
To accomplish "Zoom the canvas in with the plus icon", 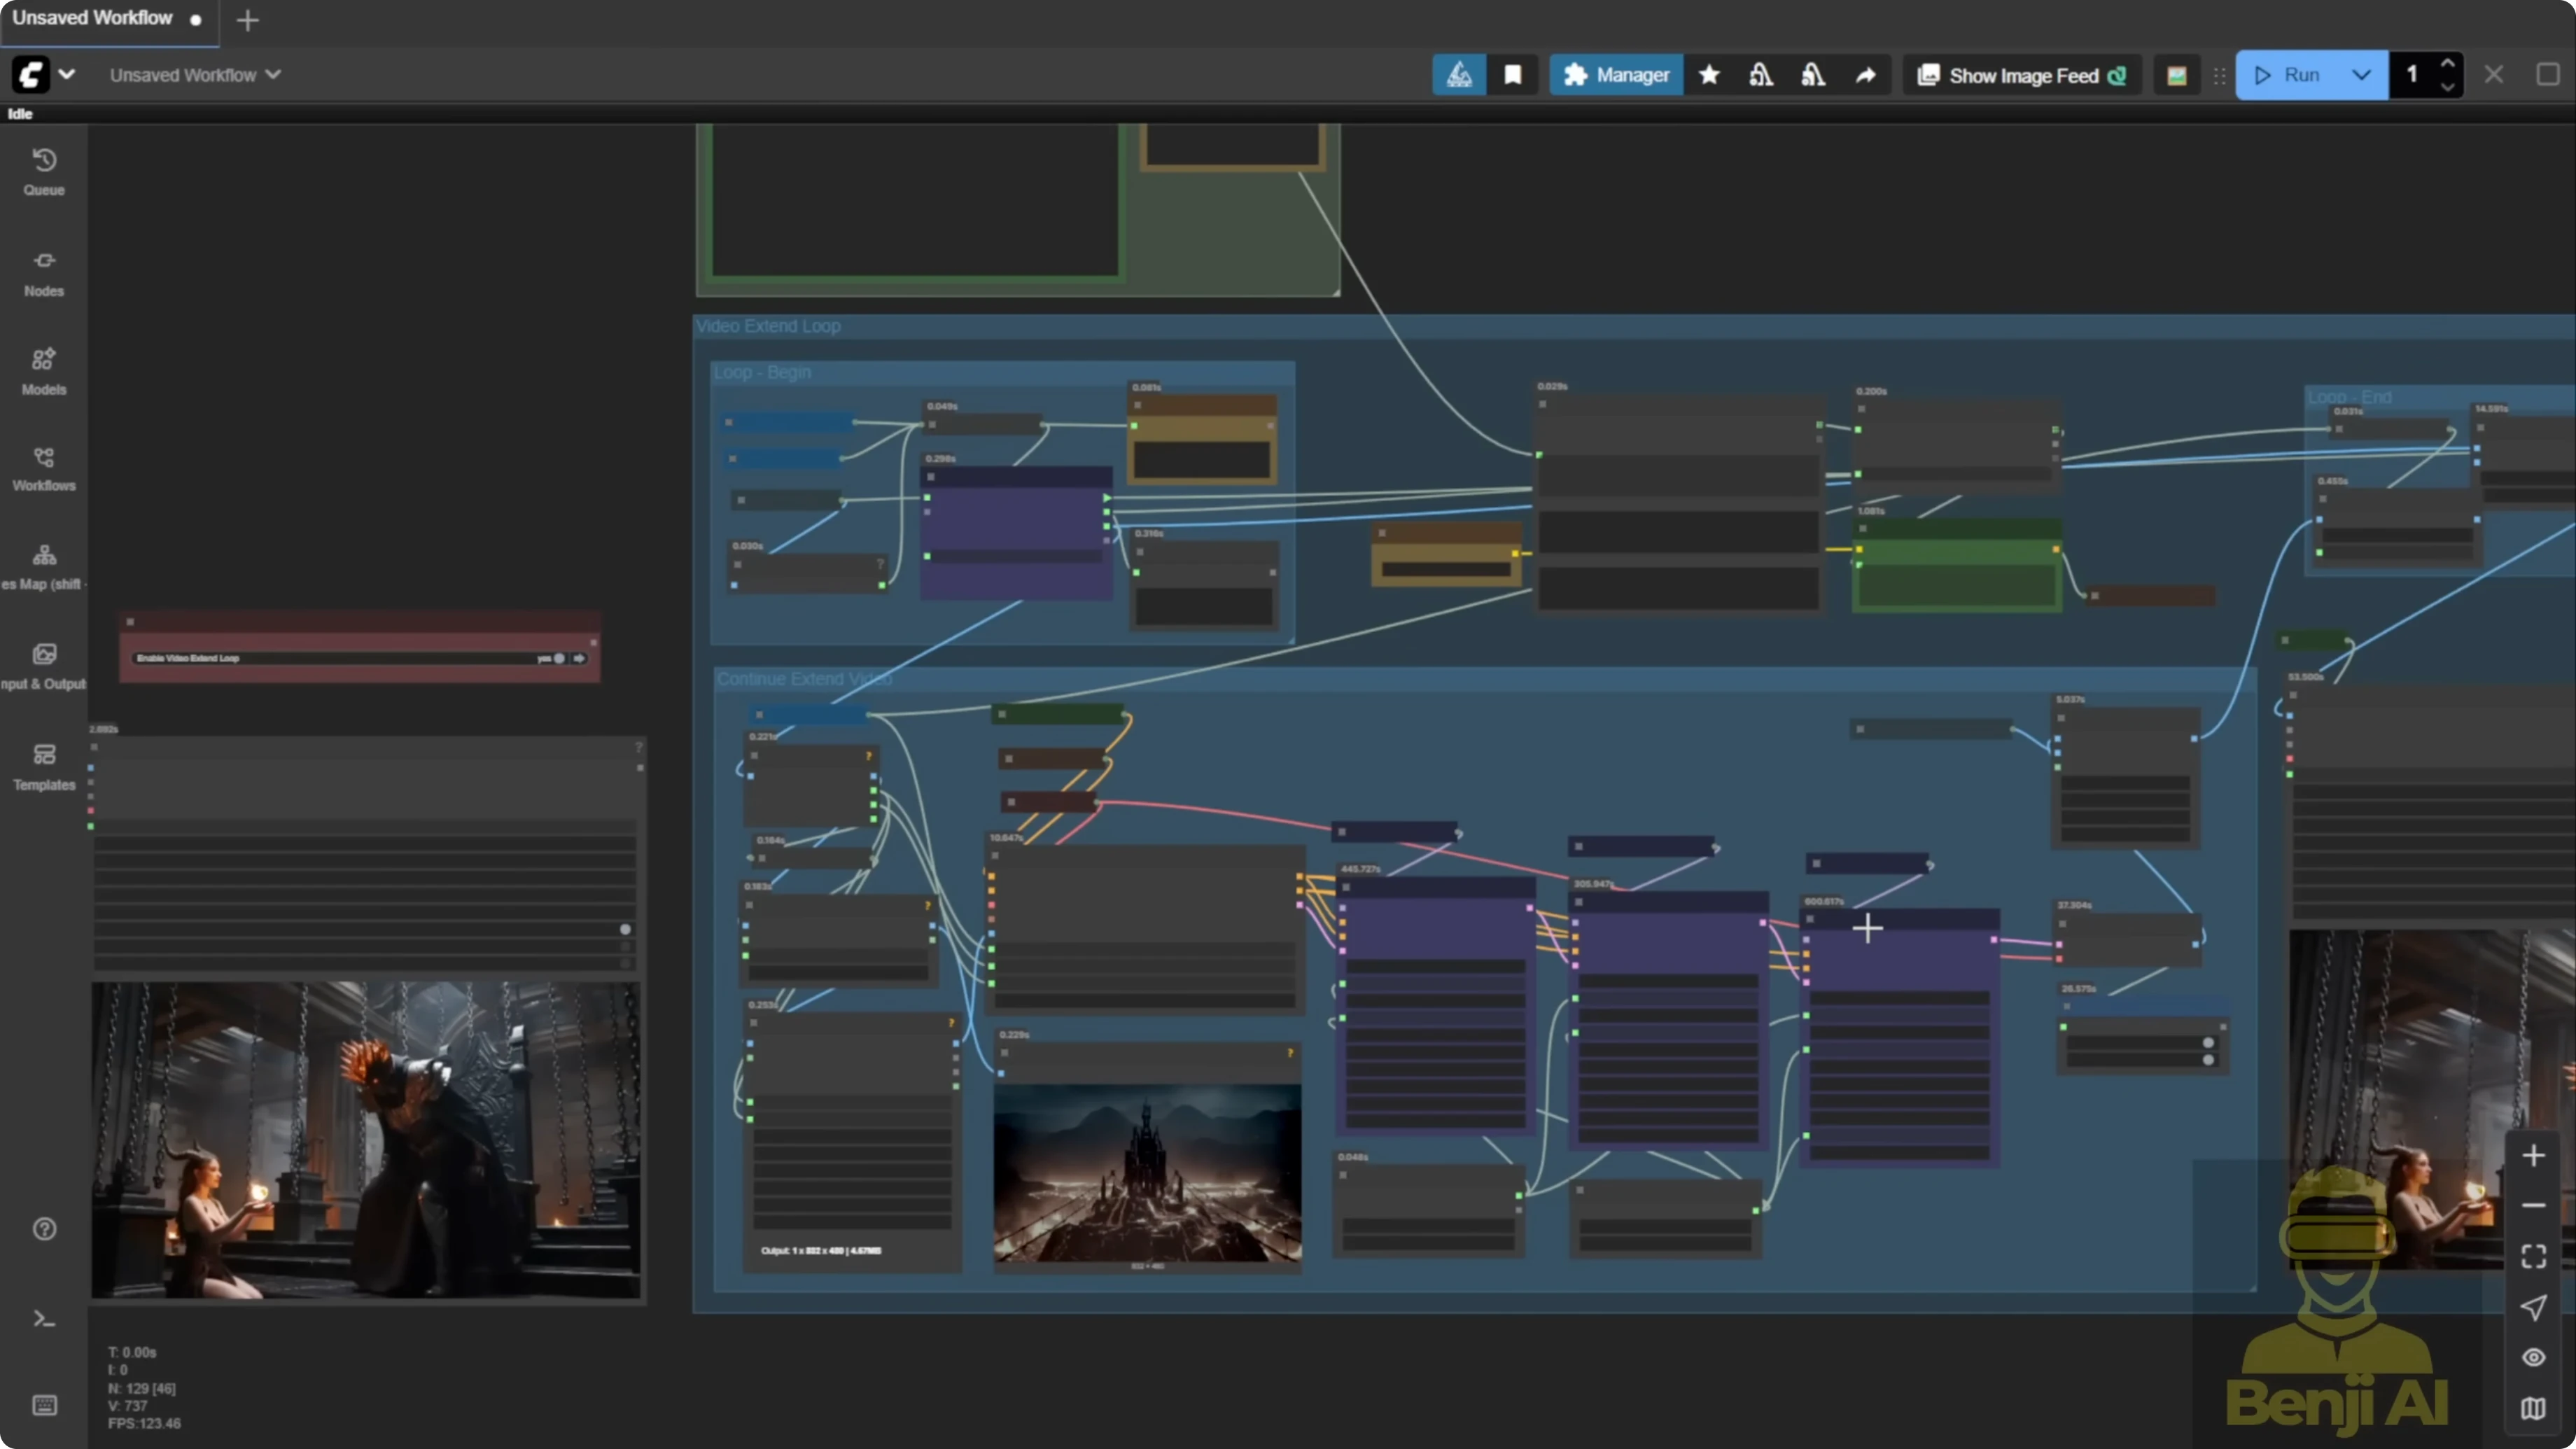I will (x=2534, y=1155).
